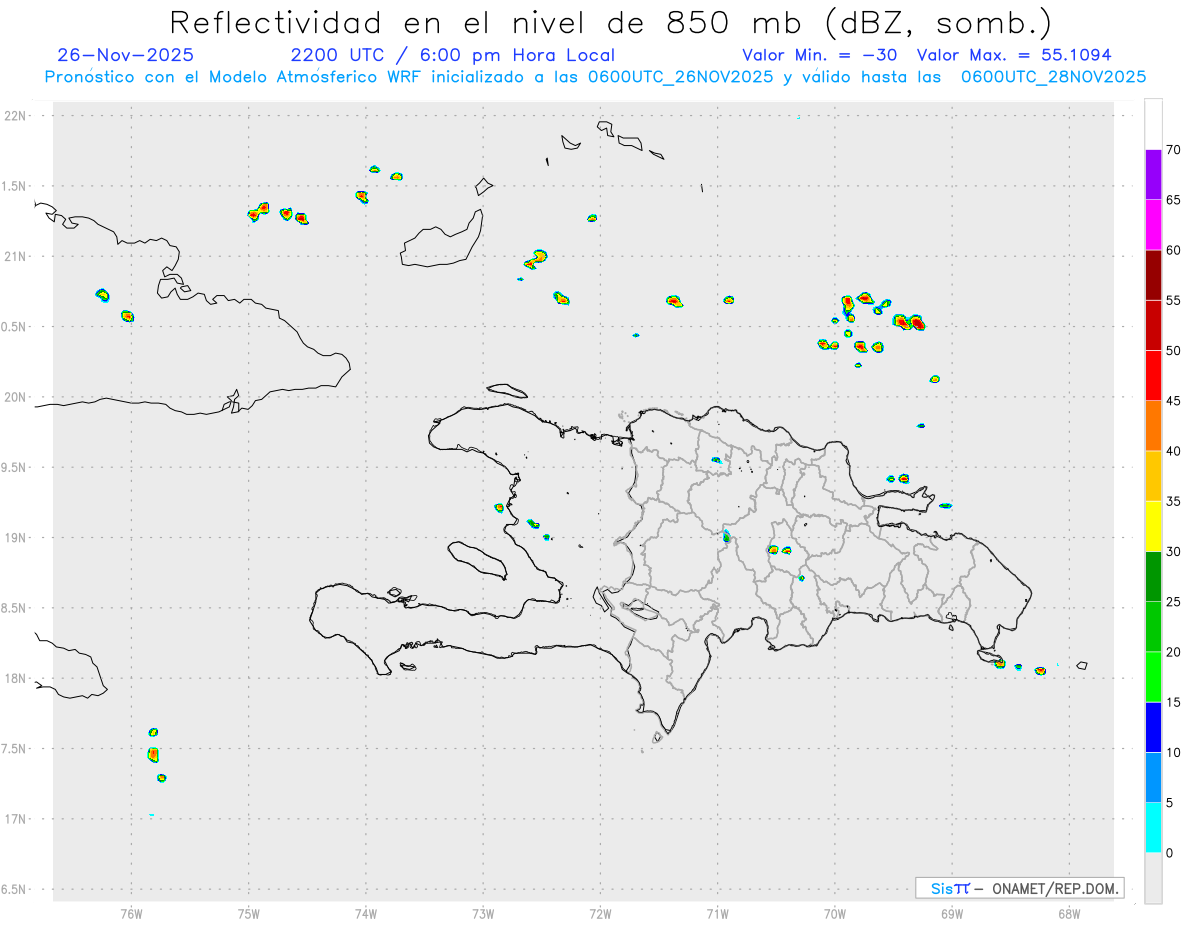Click the date text '26-Nov-2025'
Screen dimensions: 1200x927
point(126,55)
